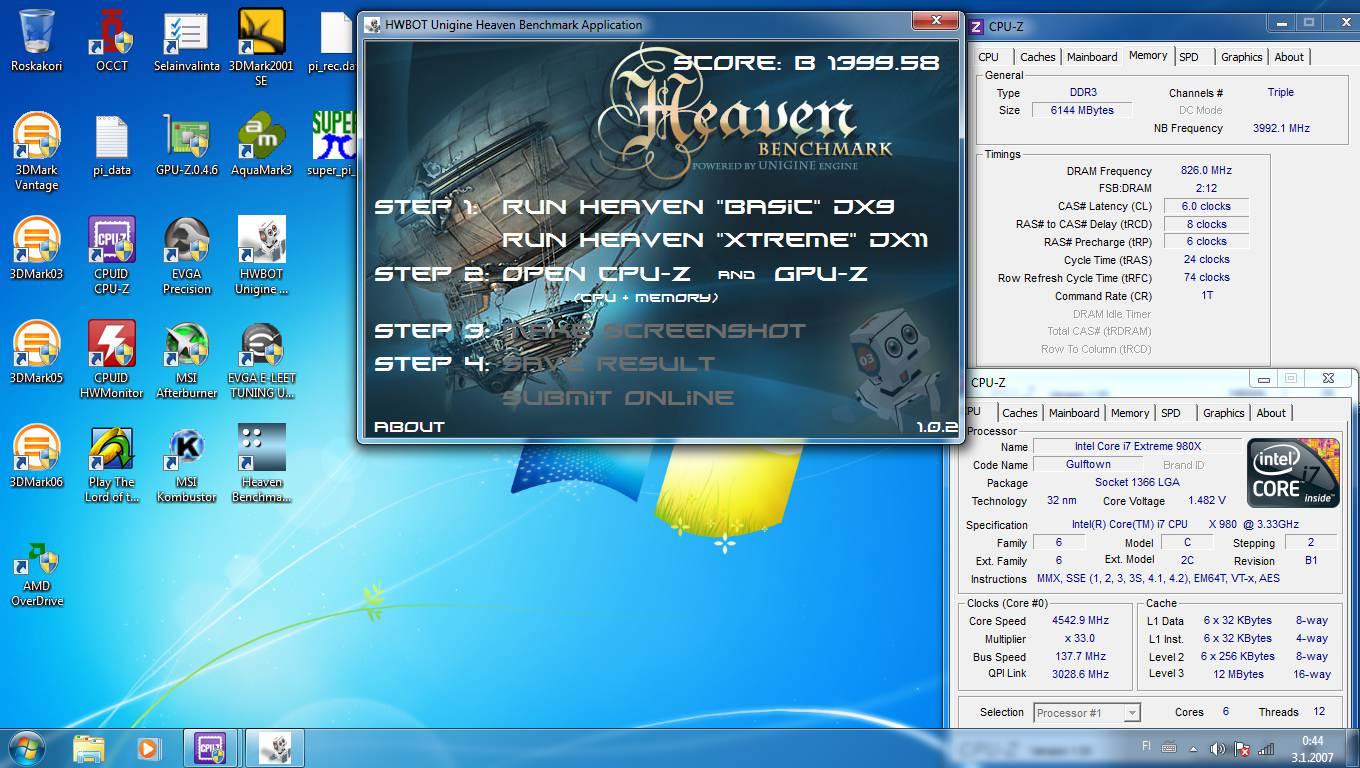Switch to Caches tab in Memory CPU-Z window

pyautogui.click(x=1037, y=57)
